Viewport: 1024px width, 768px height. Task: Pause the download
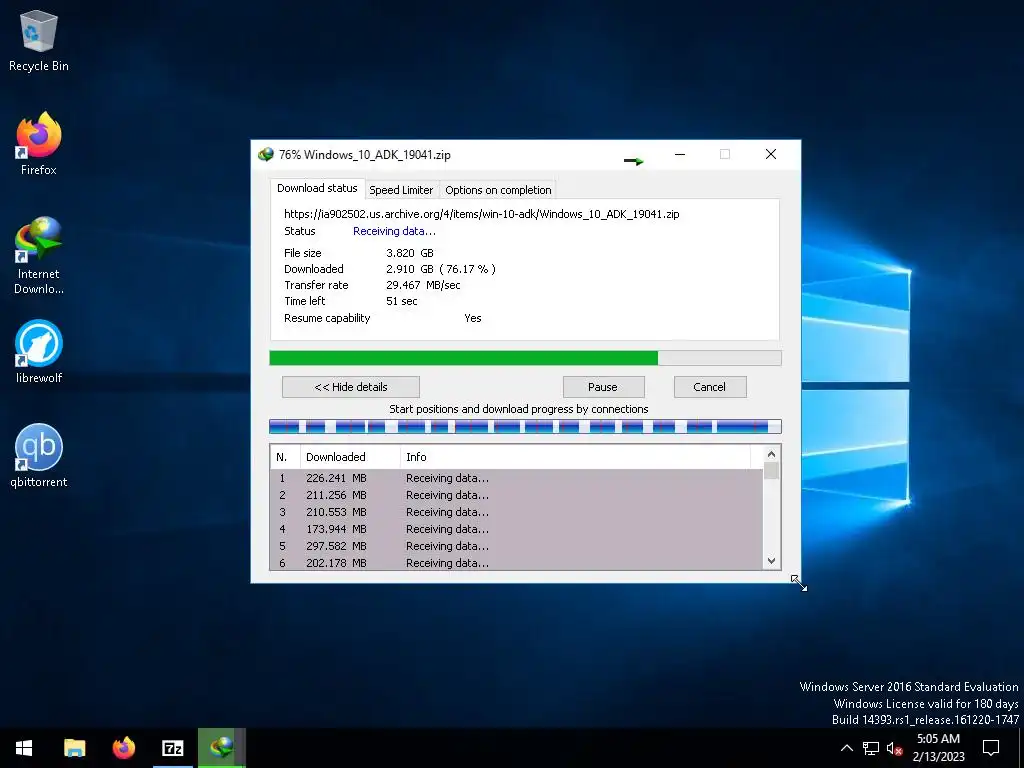pos(603,387)
